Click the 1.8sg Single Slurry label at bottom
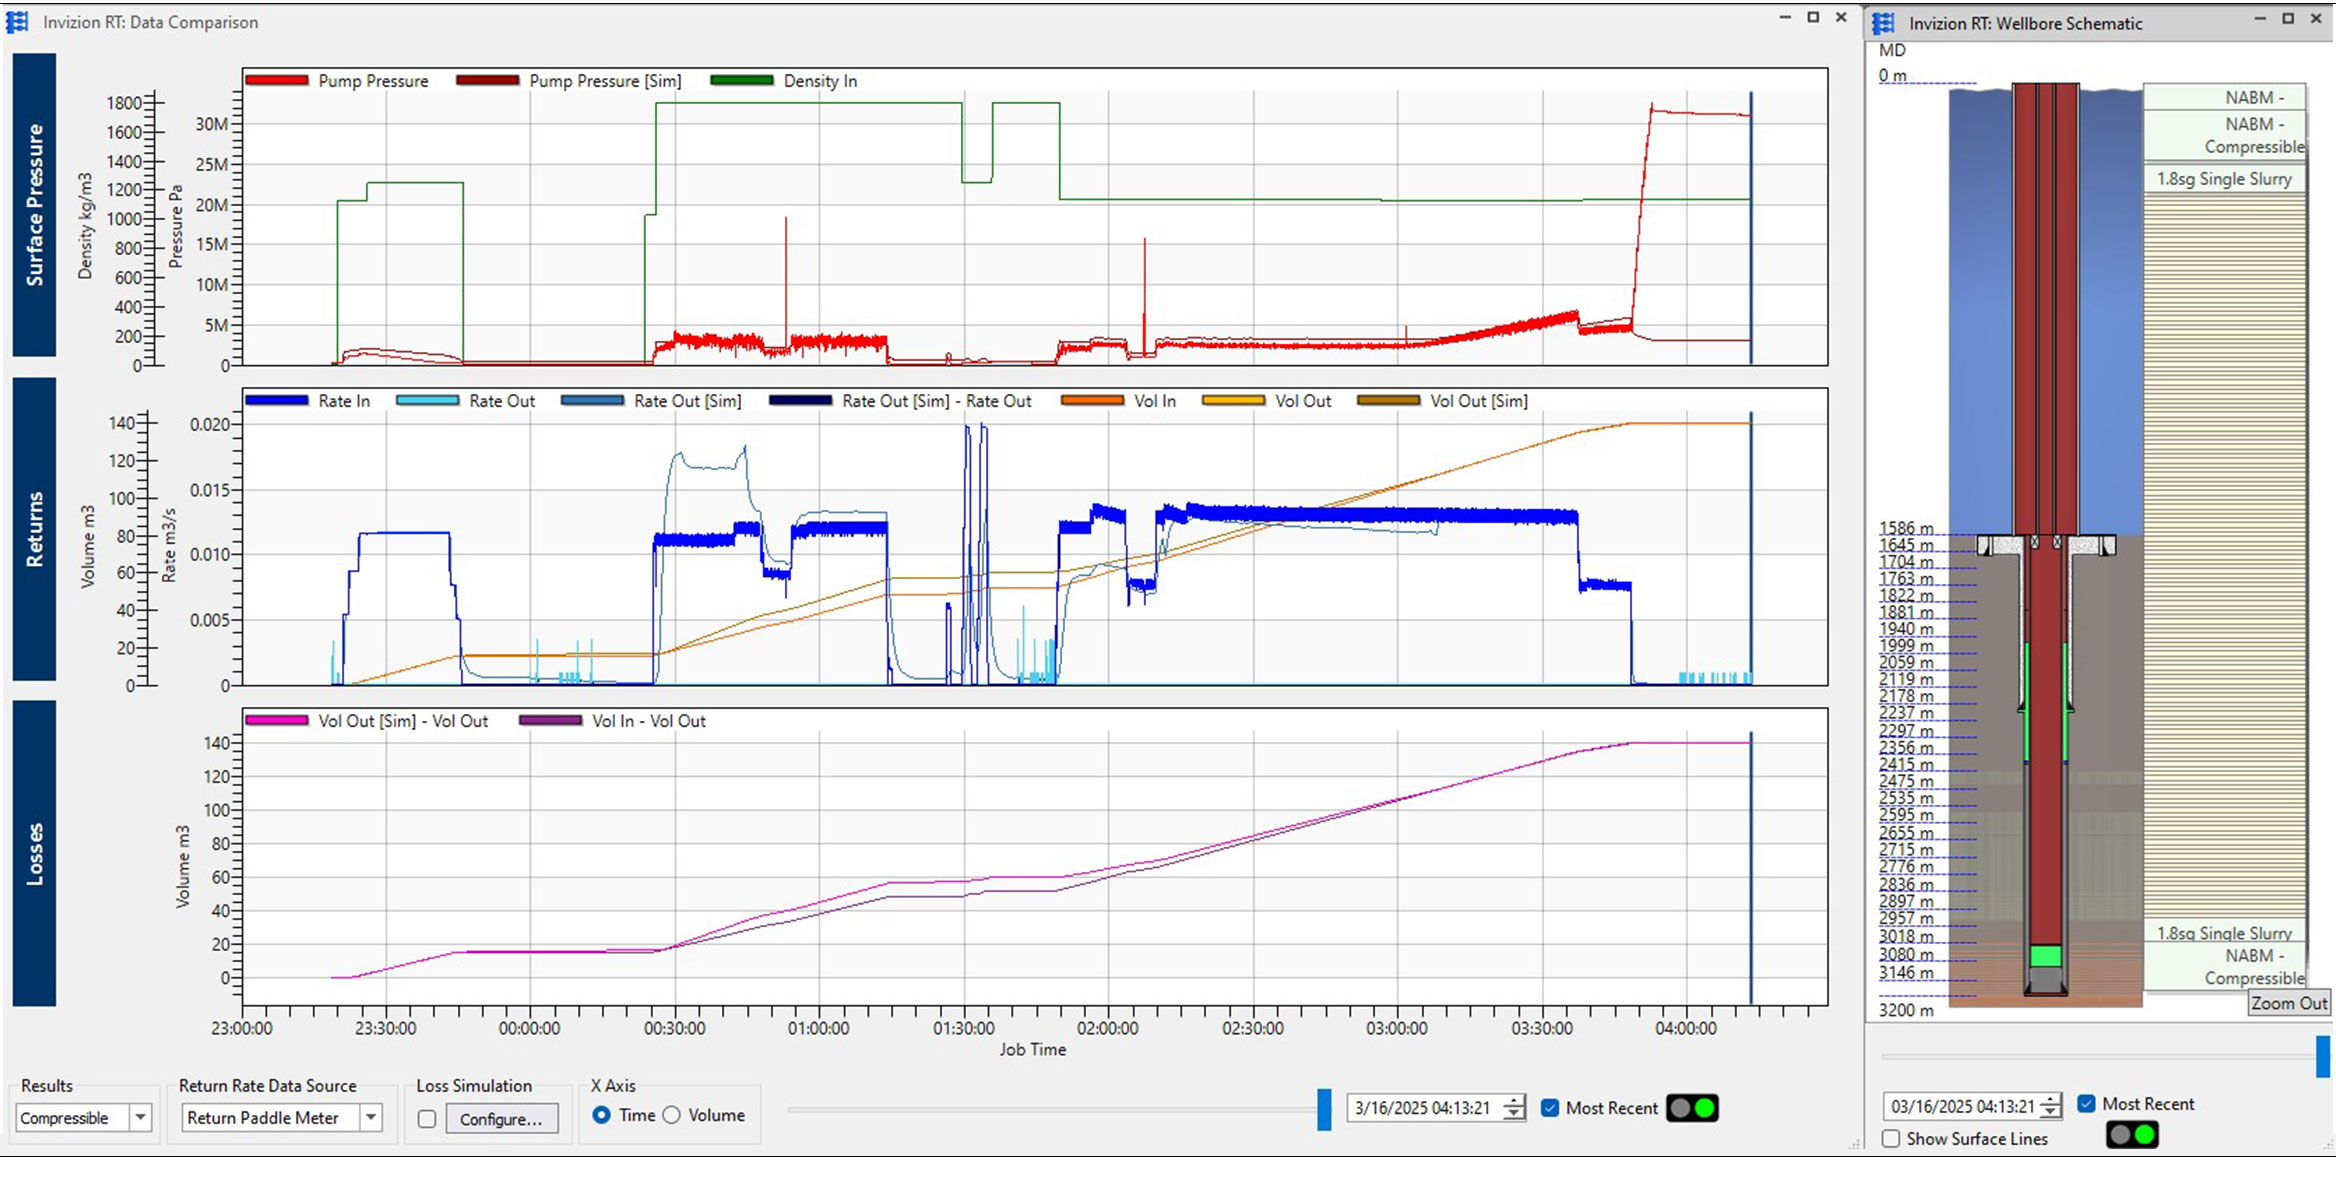 (x=2224, y=933)
